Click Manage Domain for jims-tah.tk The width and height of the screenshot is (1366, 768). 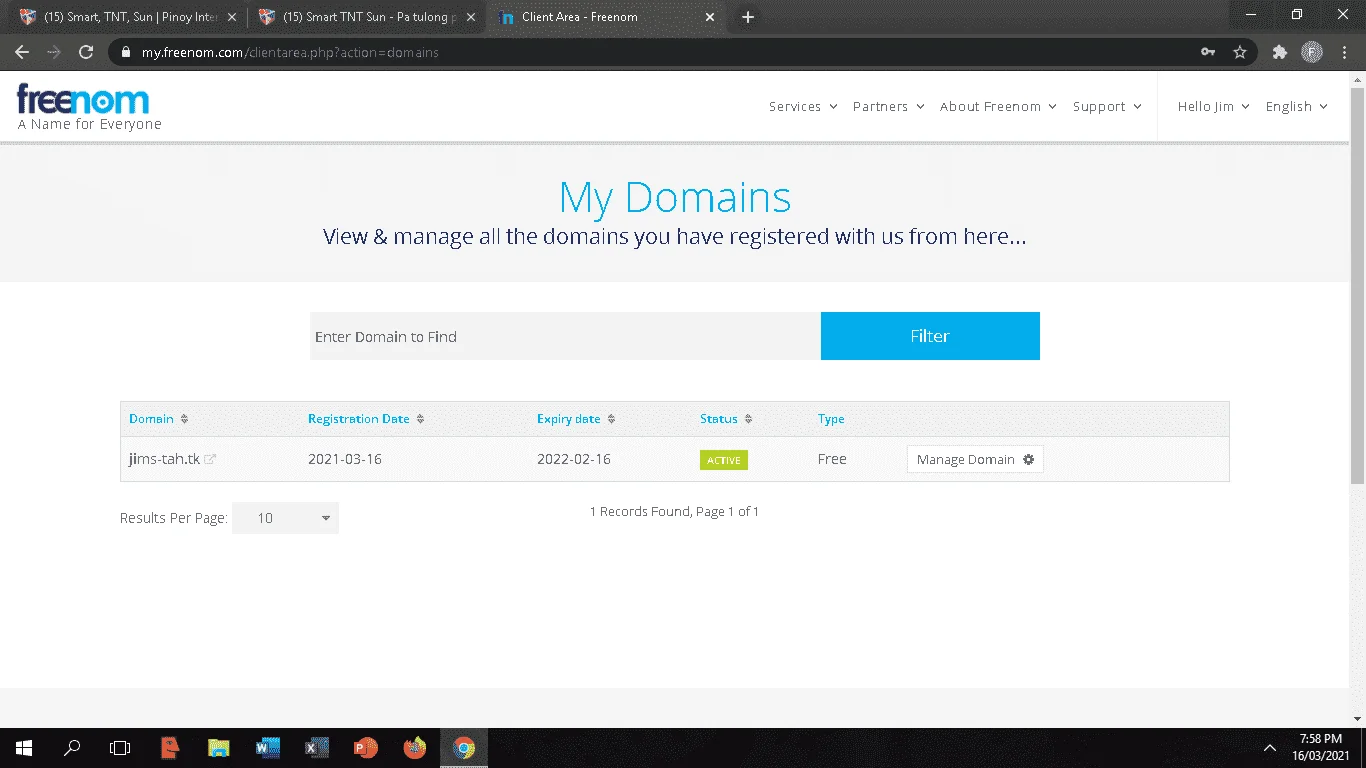[x=975, y=460]
